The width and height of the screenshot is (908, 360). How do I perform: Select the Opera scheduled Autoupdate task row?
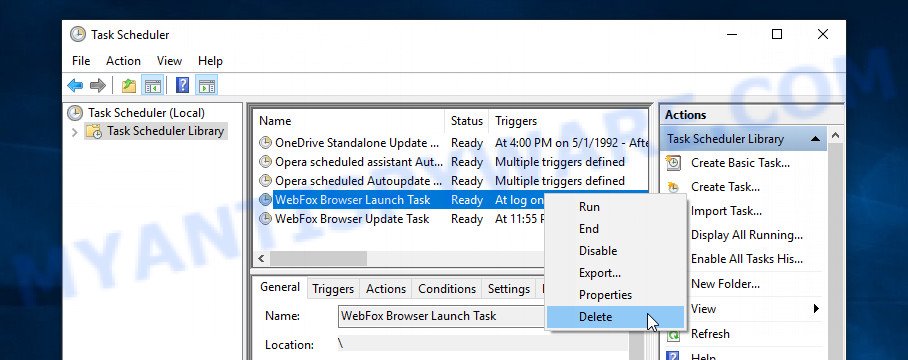452,181
